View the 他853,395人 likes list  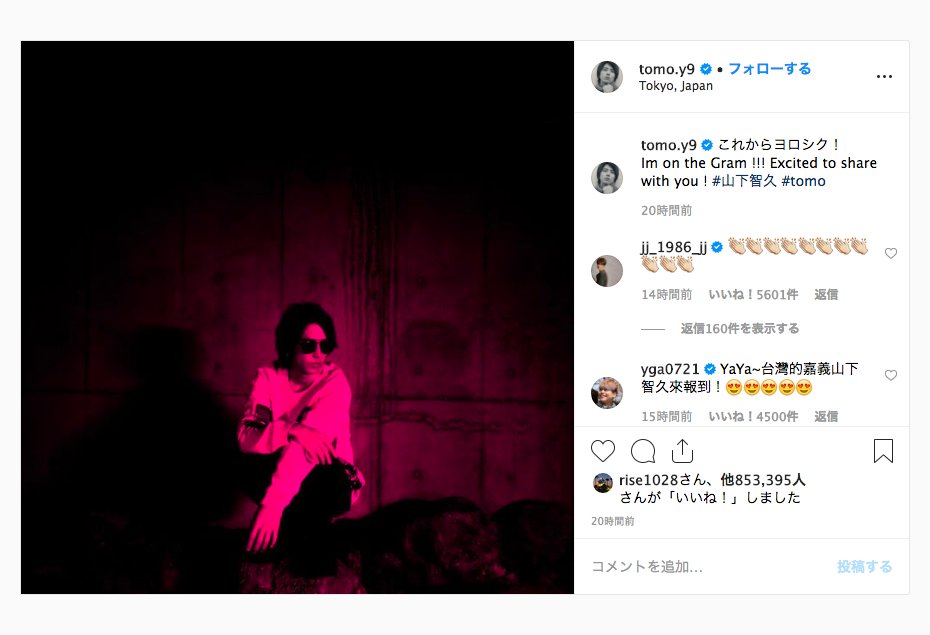pyautogui.click(x=763, y=480)
